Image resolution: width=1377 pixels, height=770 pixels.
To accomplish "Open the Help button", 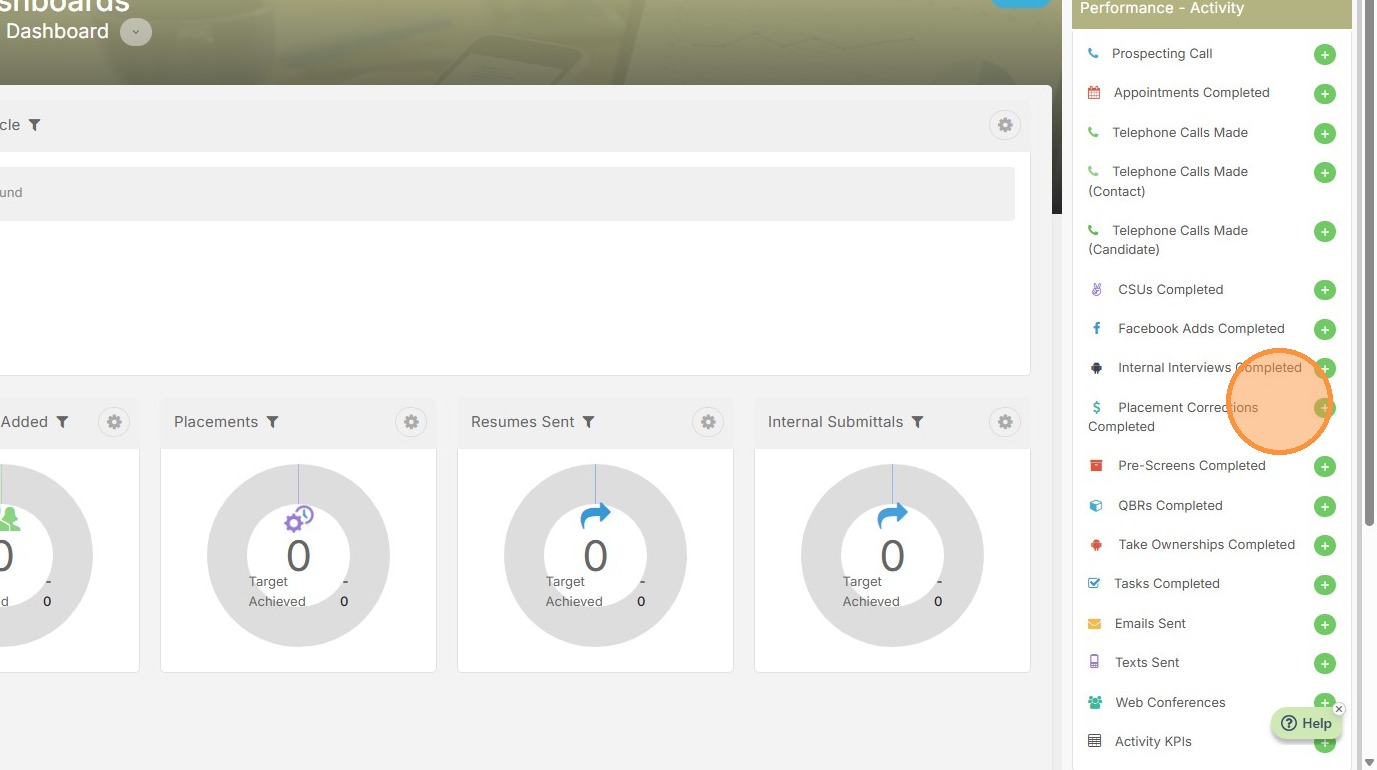I will click(1306, 723).
